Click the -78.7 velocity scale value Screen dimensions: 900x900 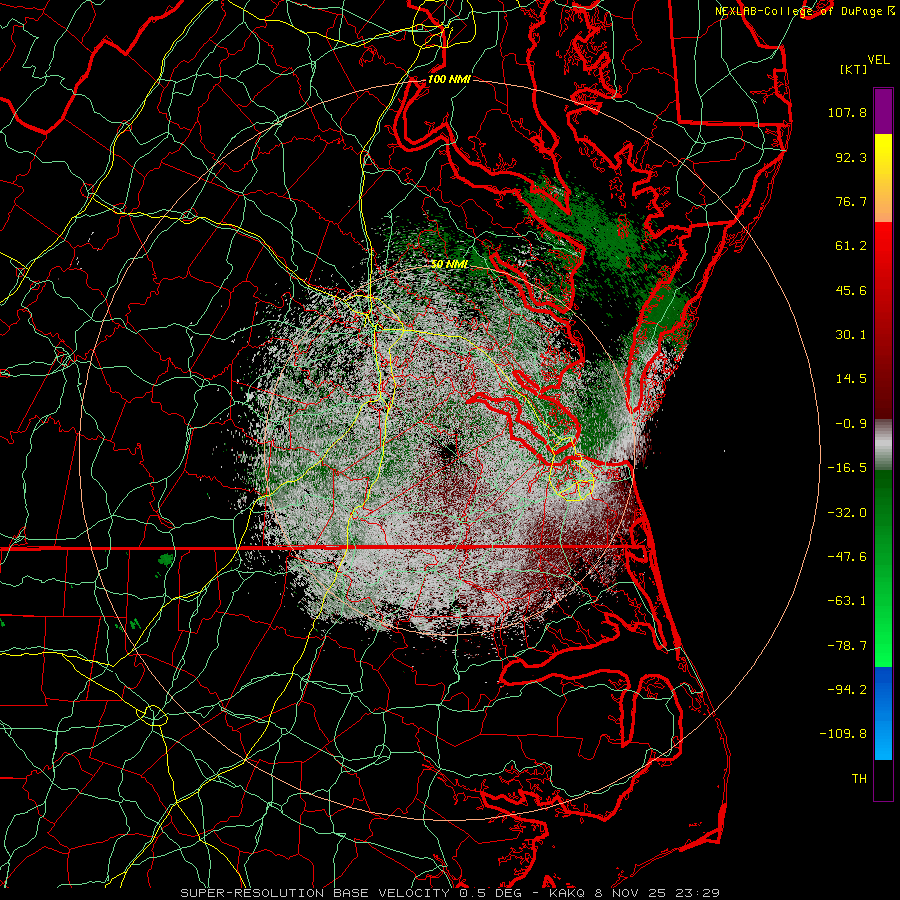pos(847,645)
